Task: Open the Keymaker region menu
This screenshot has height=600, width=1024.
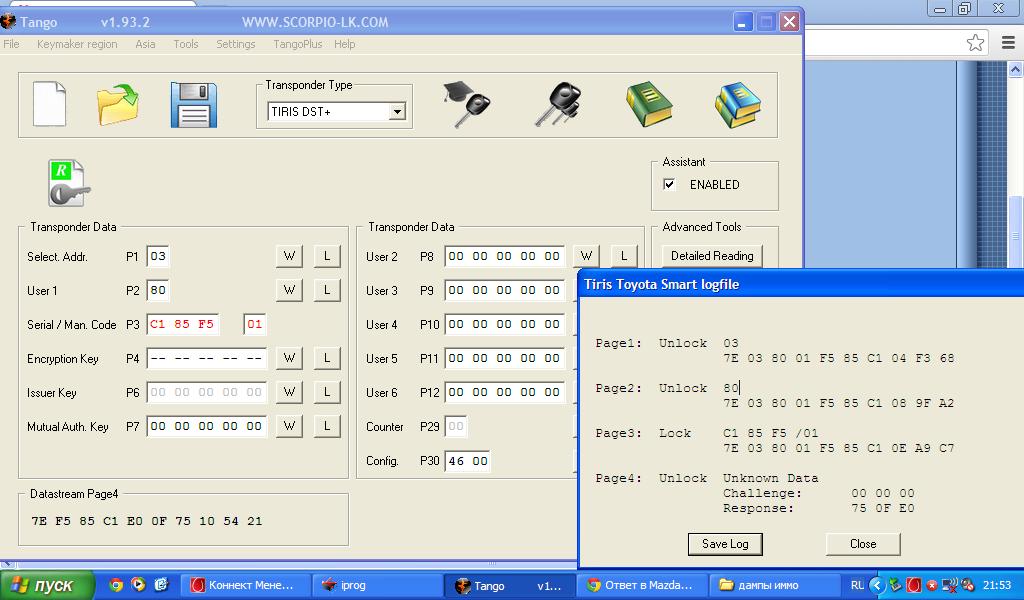Action: coord(77,44)
